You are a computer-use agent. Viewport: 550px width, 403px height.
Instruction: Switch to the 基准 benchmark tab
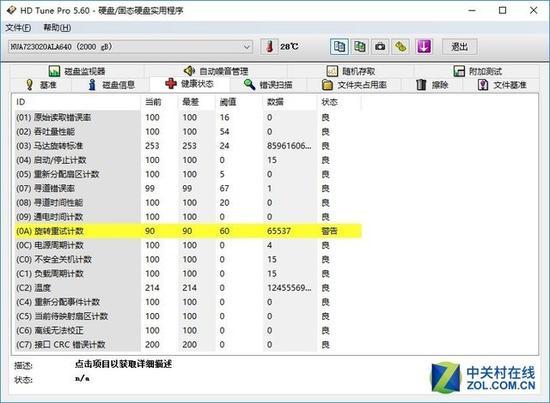tap(41, 85)
